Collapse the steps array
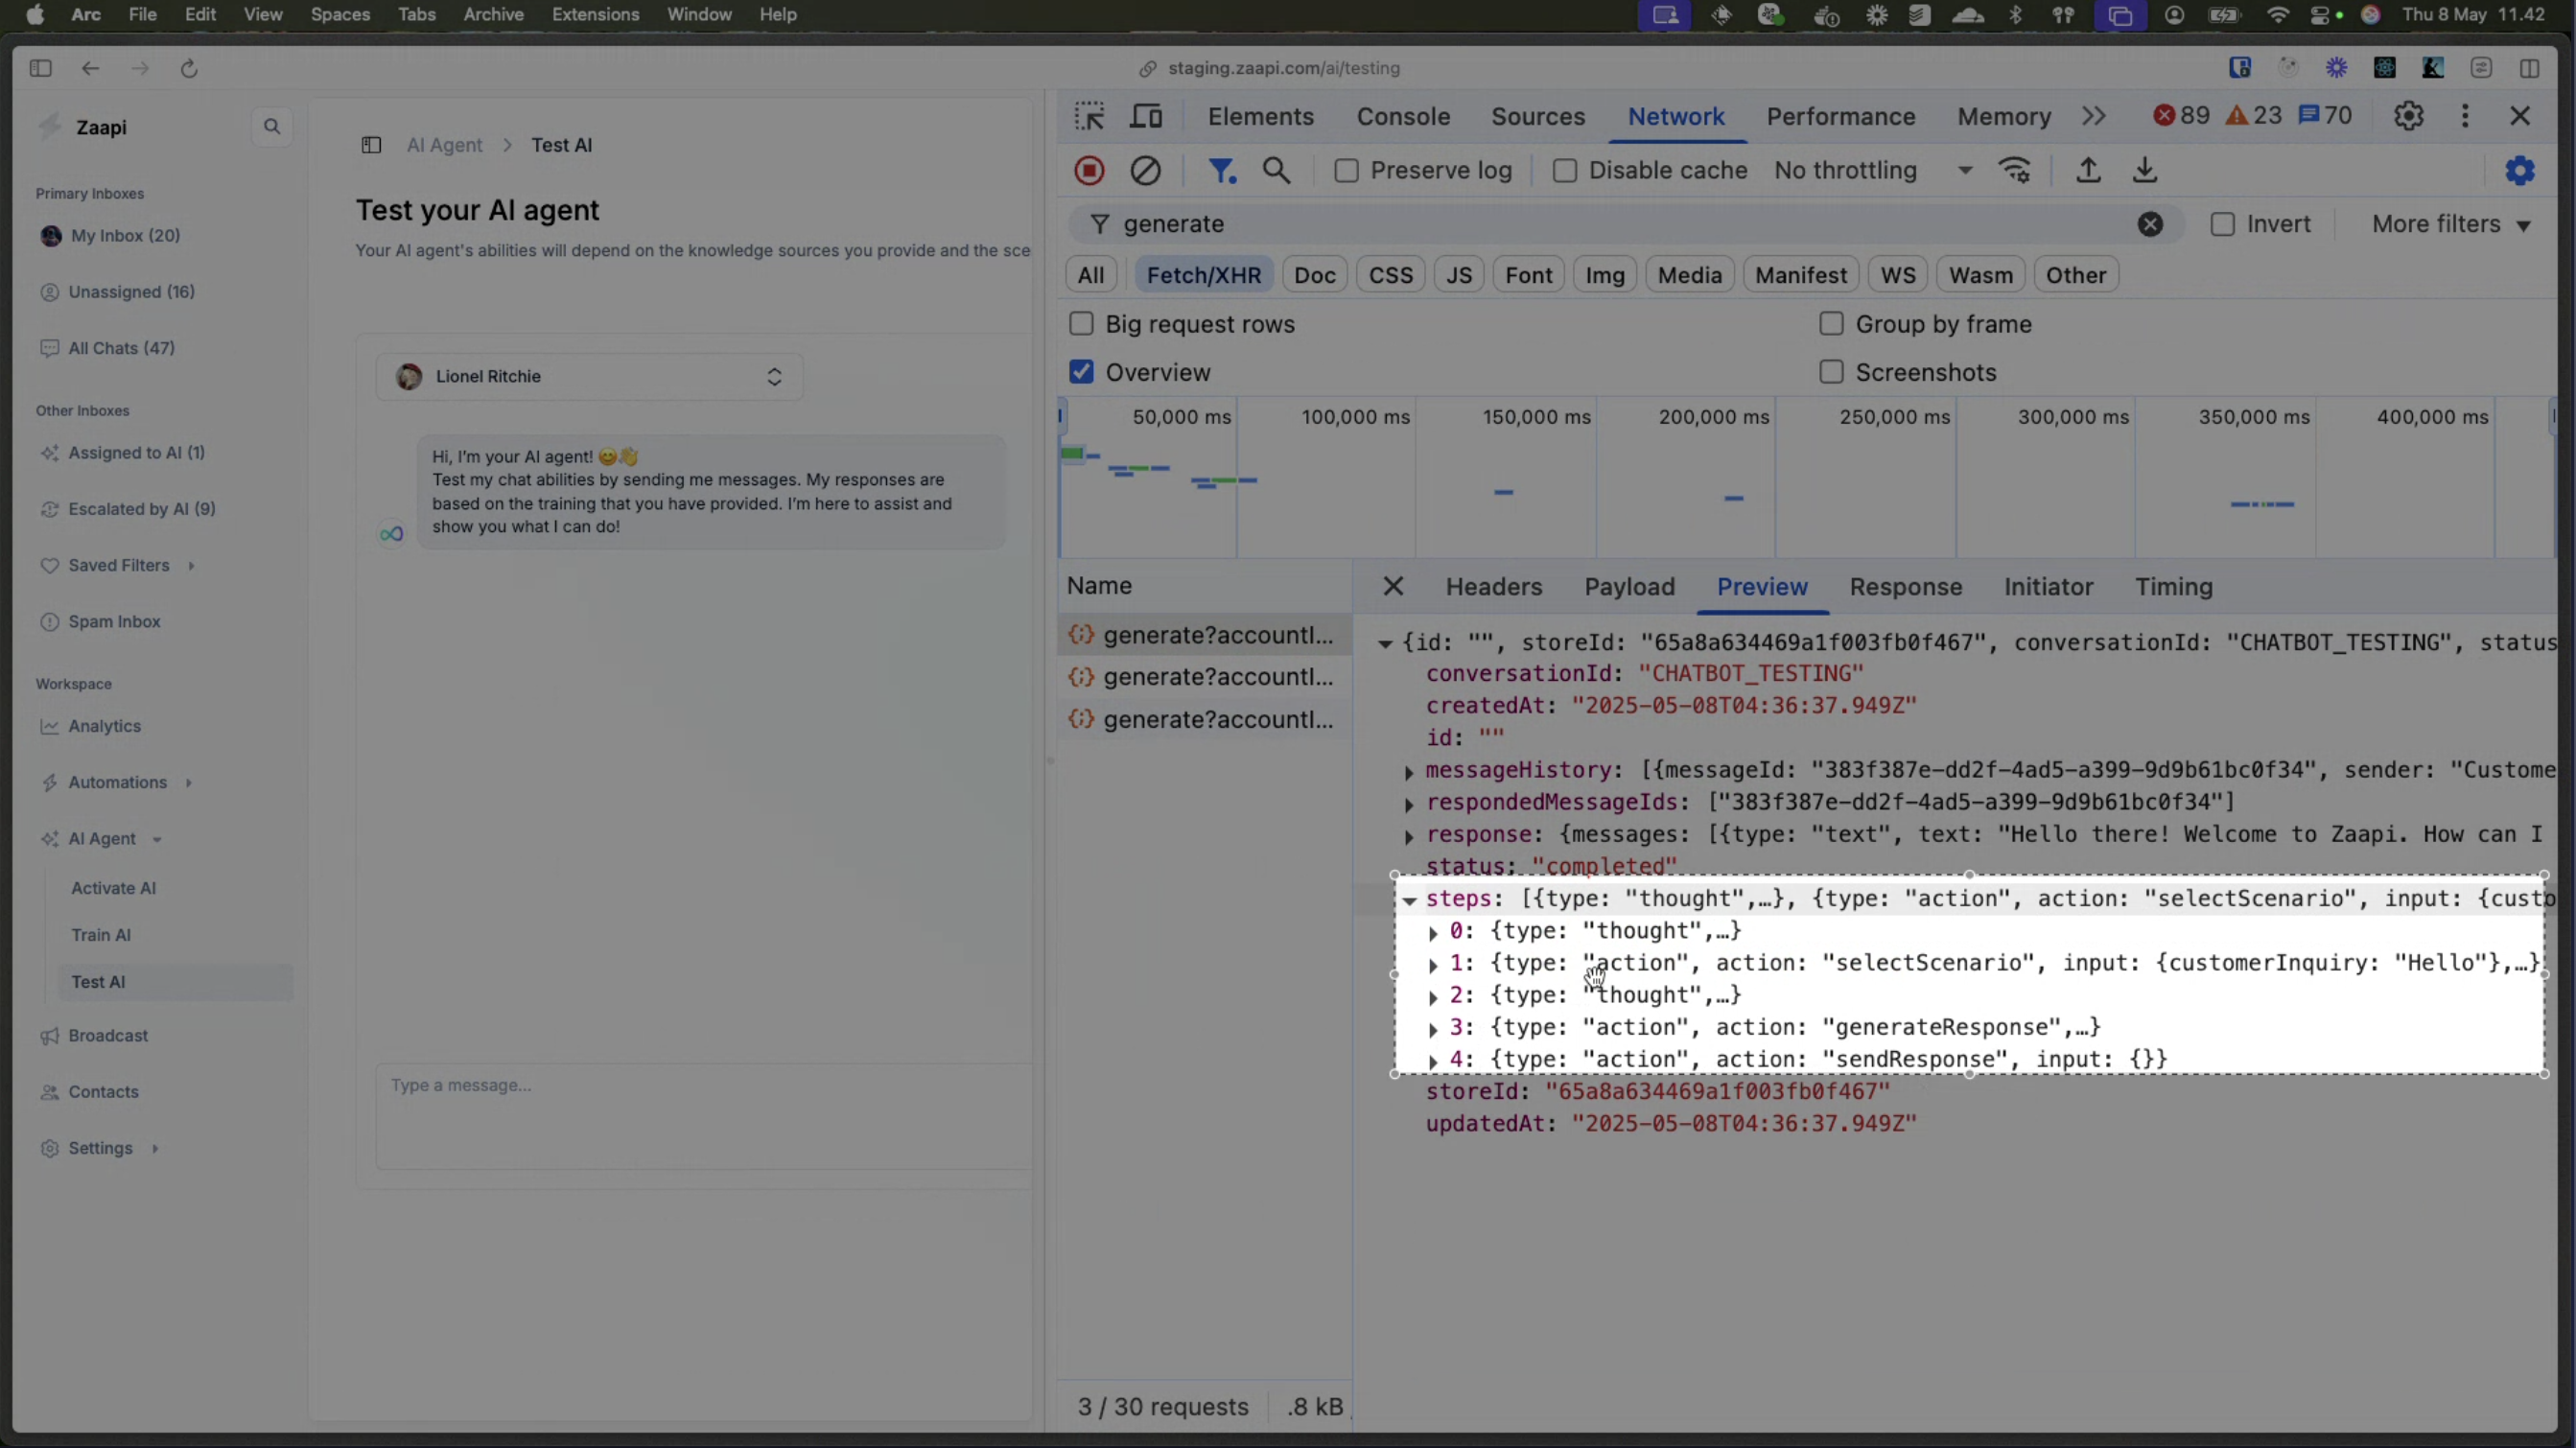The width and height of the screenshot is (2576, 1448). 1409,900
